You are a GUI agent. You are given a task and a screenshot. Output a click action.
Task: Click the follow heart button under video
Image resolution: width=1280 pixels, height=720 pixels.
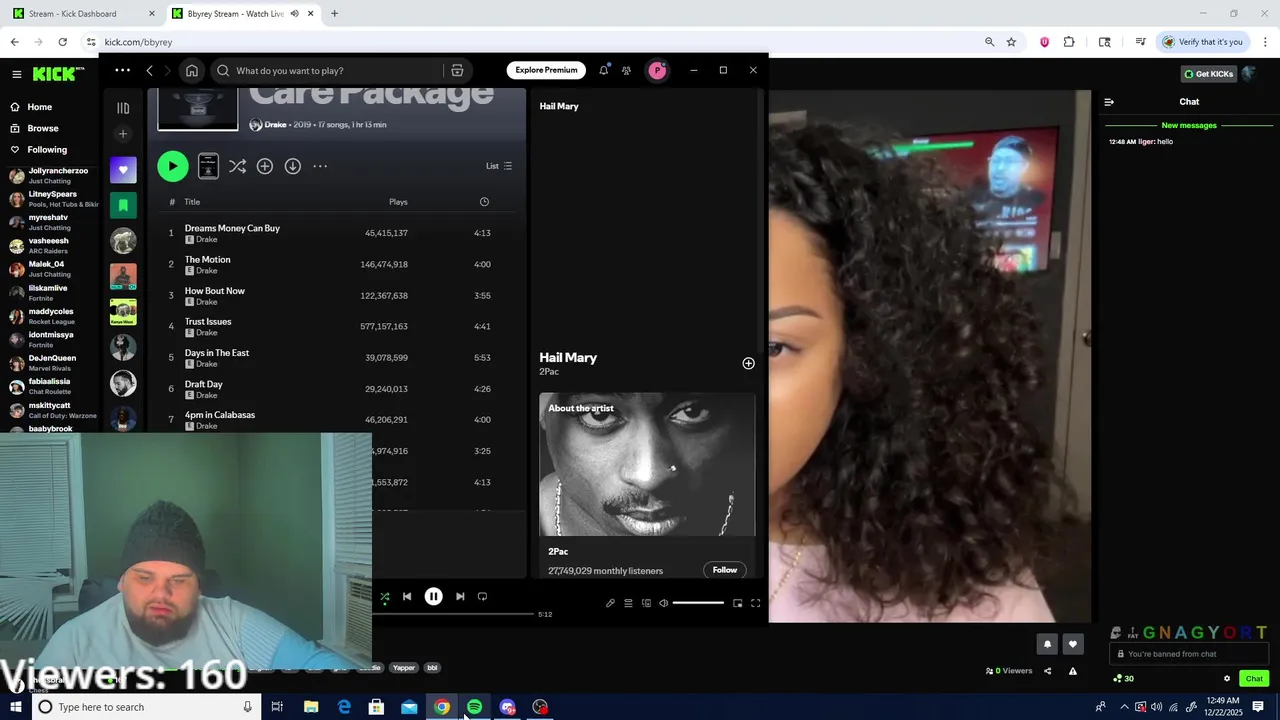point(1072,644)
